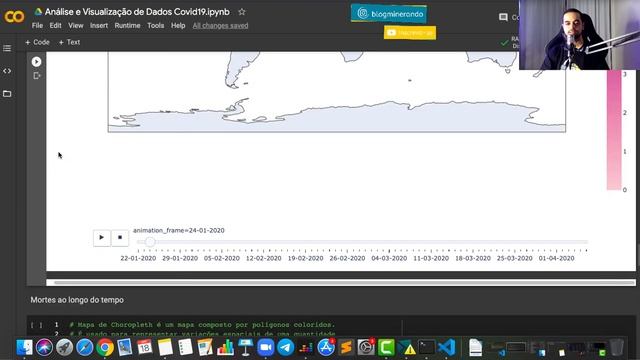
Task: Open the File menu
Action: pyautogui.click(x=37, y=25)
